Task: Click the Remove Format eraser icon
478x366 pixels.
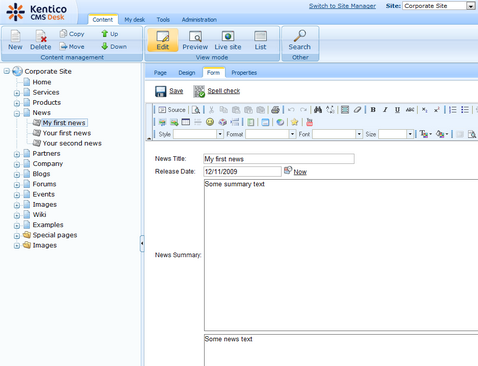Action: click(x=357, y=110)
